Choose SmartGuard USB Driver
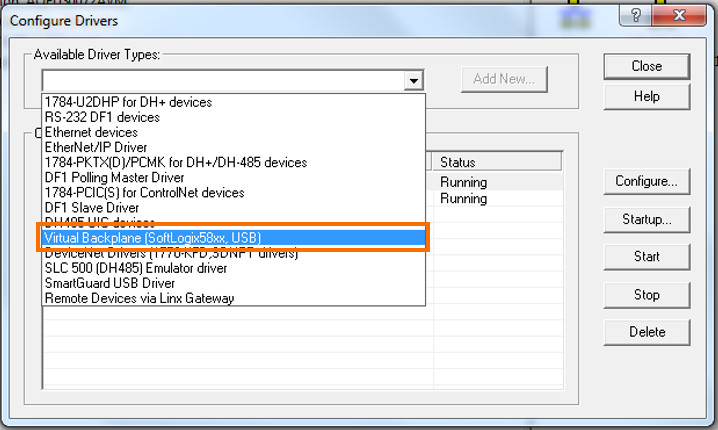This screenshot has height=430, width=718. (x=234, y=283)
